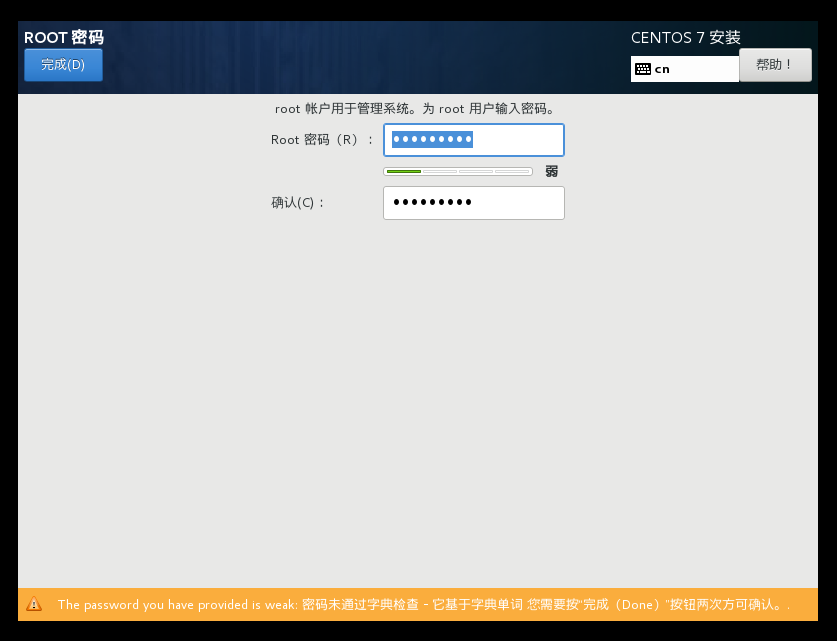Focus the Root 密码 password field
The width and height of the screenshot is (837, 641).
pyautogui.click(x=473, y=140)
